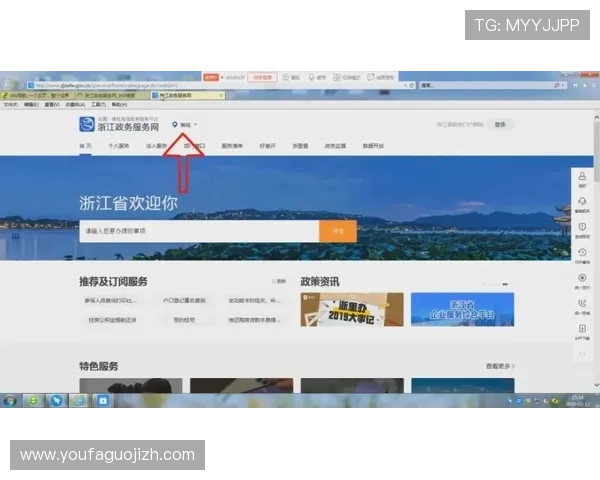The image size is (600, 480).
Task: Click the browser home icon at top right
Action: [x=576, y=85]
